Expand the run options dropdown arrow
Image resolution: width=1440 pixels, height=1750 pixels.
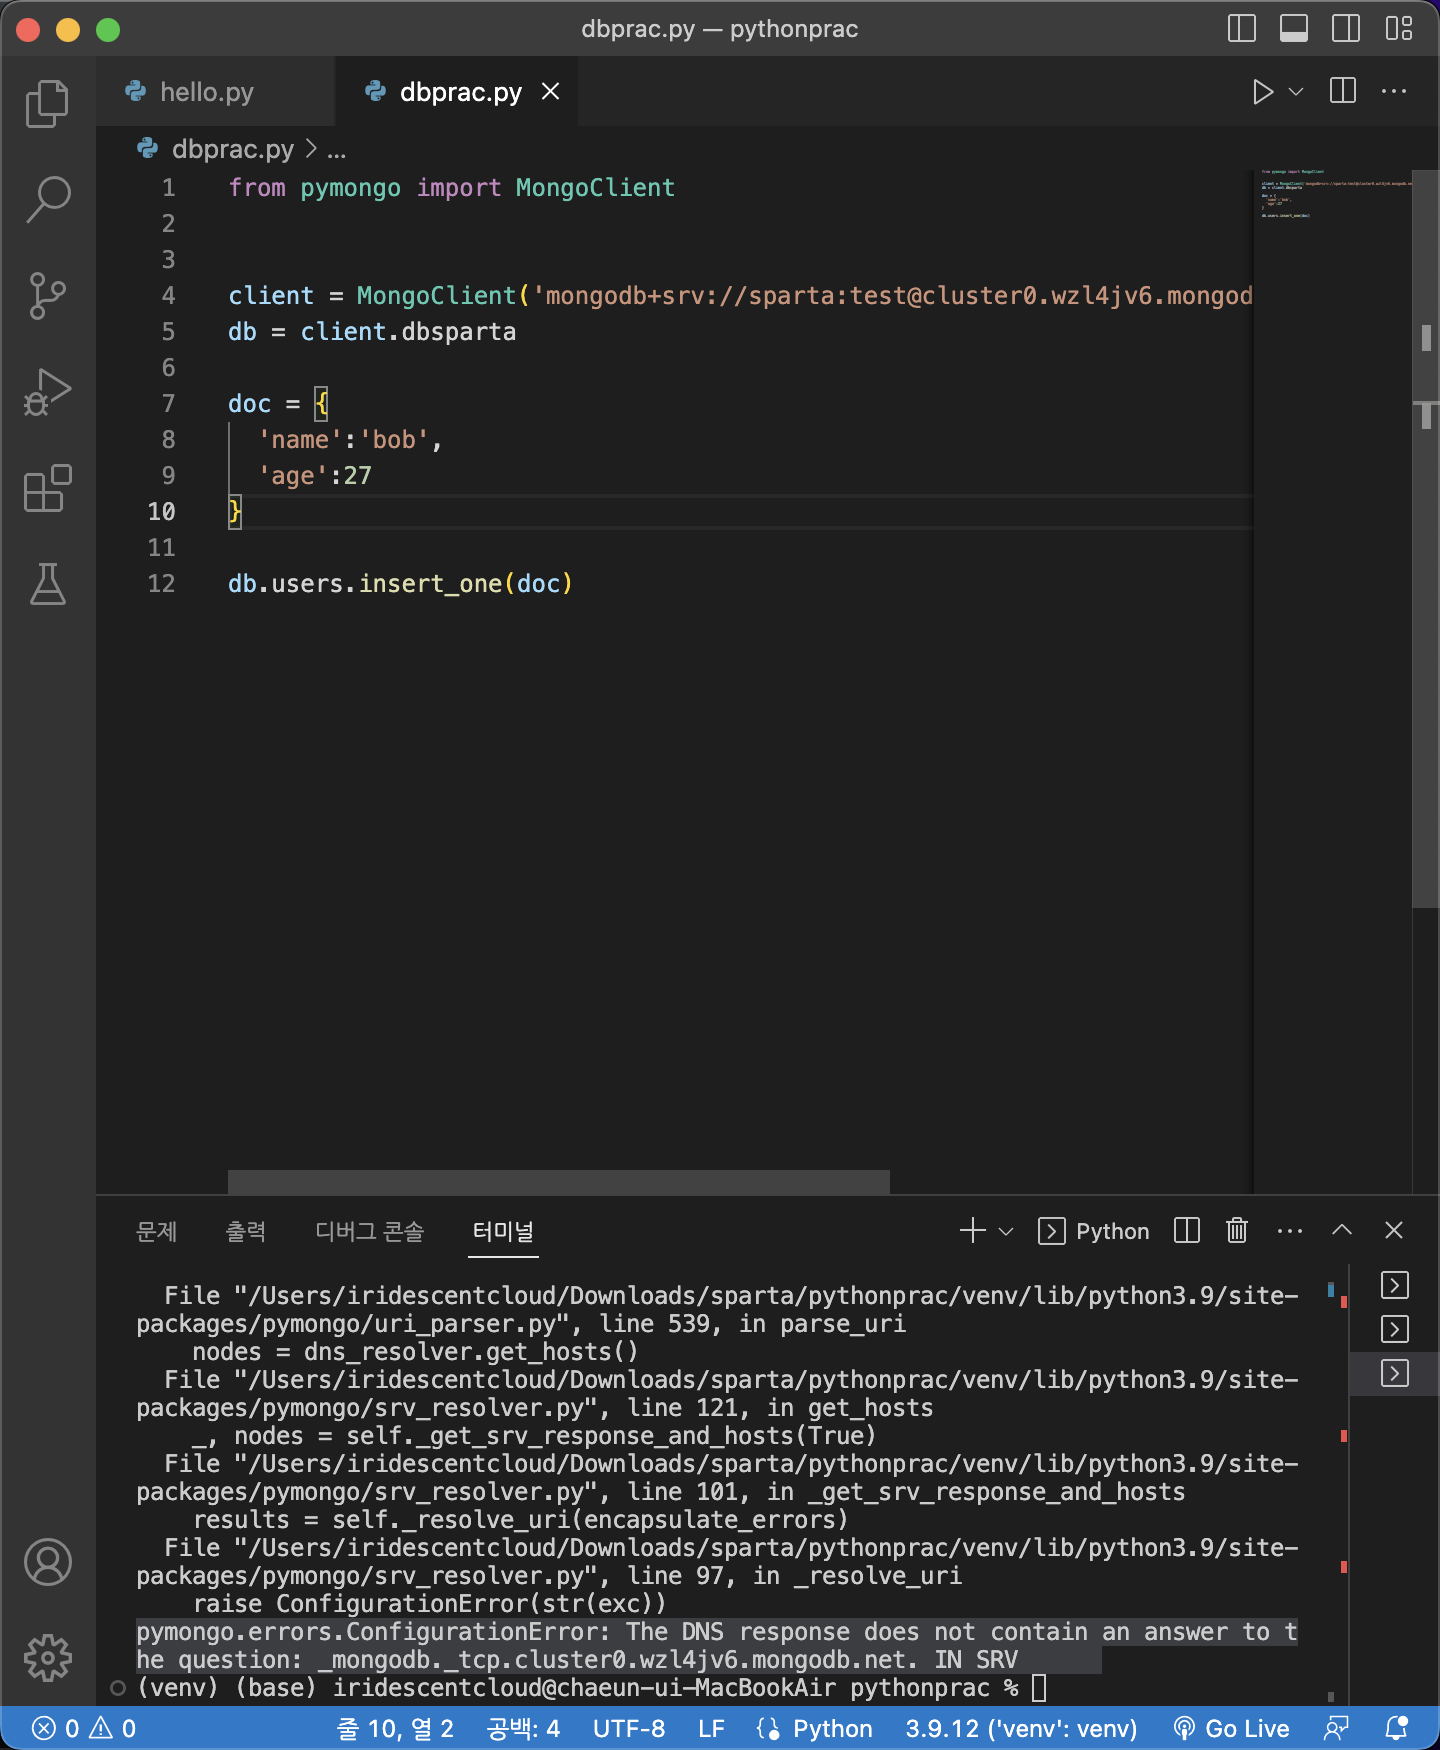(1296, 92)
